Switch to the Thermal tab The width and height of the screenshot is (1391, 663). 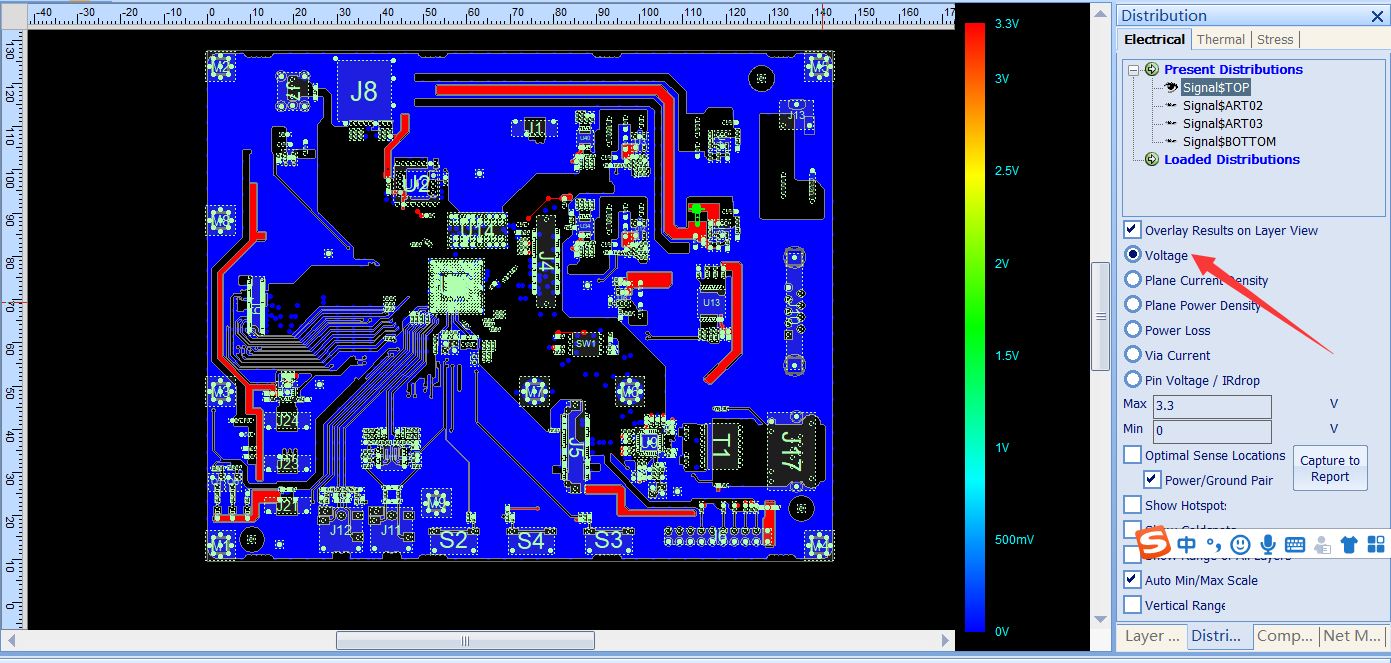coord(1221,39)
